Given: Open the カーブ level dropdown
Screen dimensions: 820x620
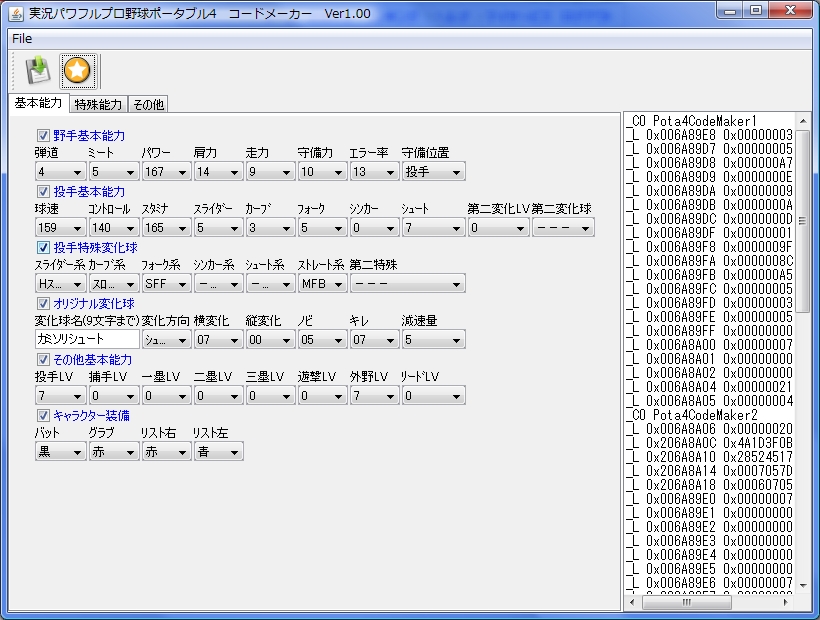Looking at the screenshot, I should coord(269,227).
